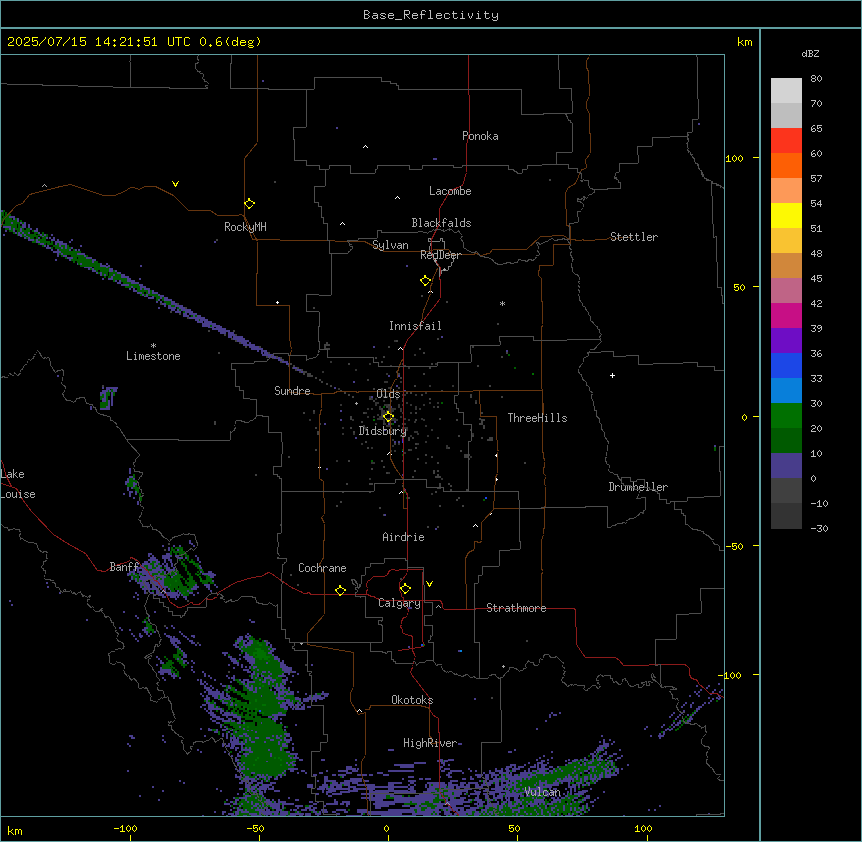The image size is (862, 842).
Task: Click the HighRiver label
Action: click(430, 743)
